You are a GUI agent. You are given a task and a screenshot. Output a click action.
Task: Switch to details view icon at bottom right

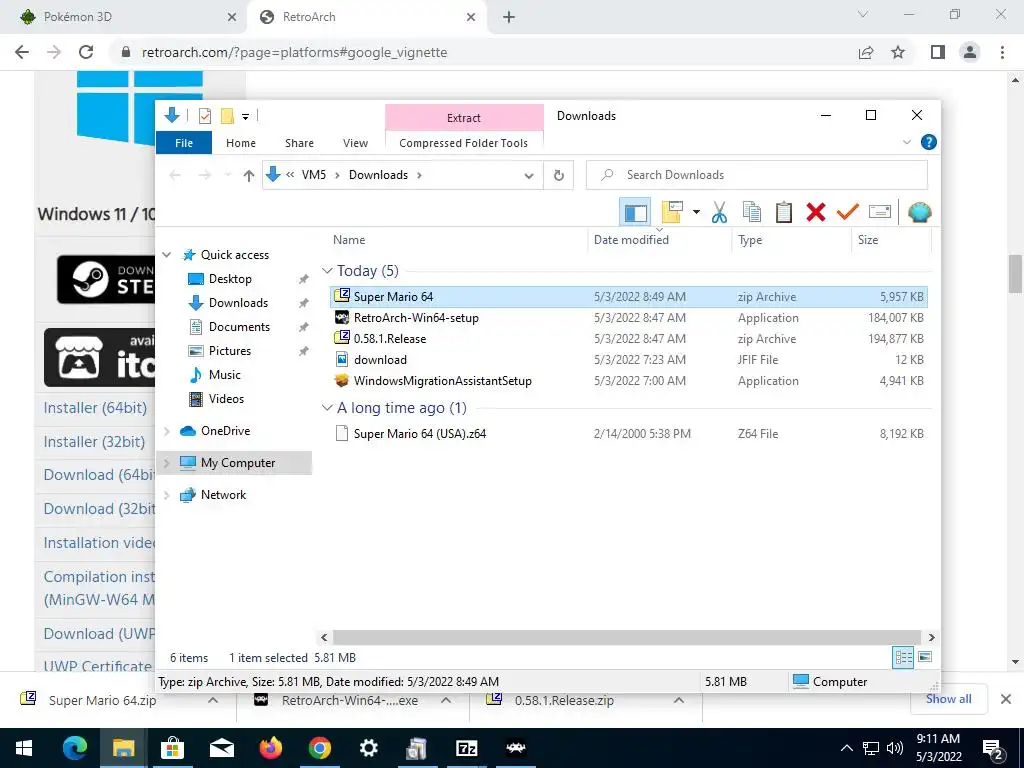[903, 658]
